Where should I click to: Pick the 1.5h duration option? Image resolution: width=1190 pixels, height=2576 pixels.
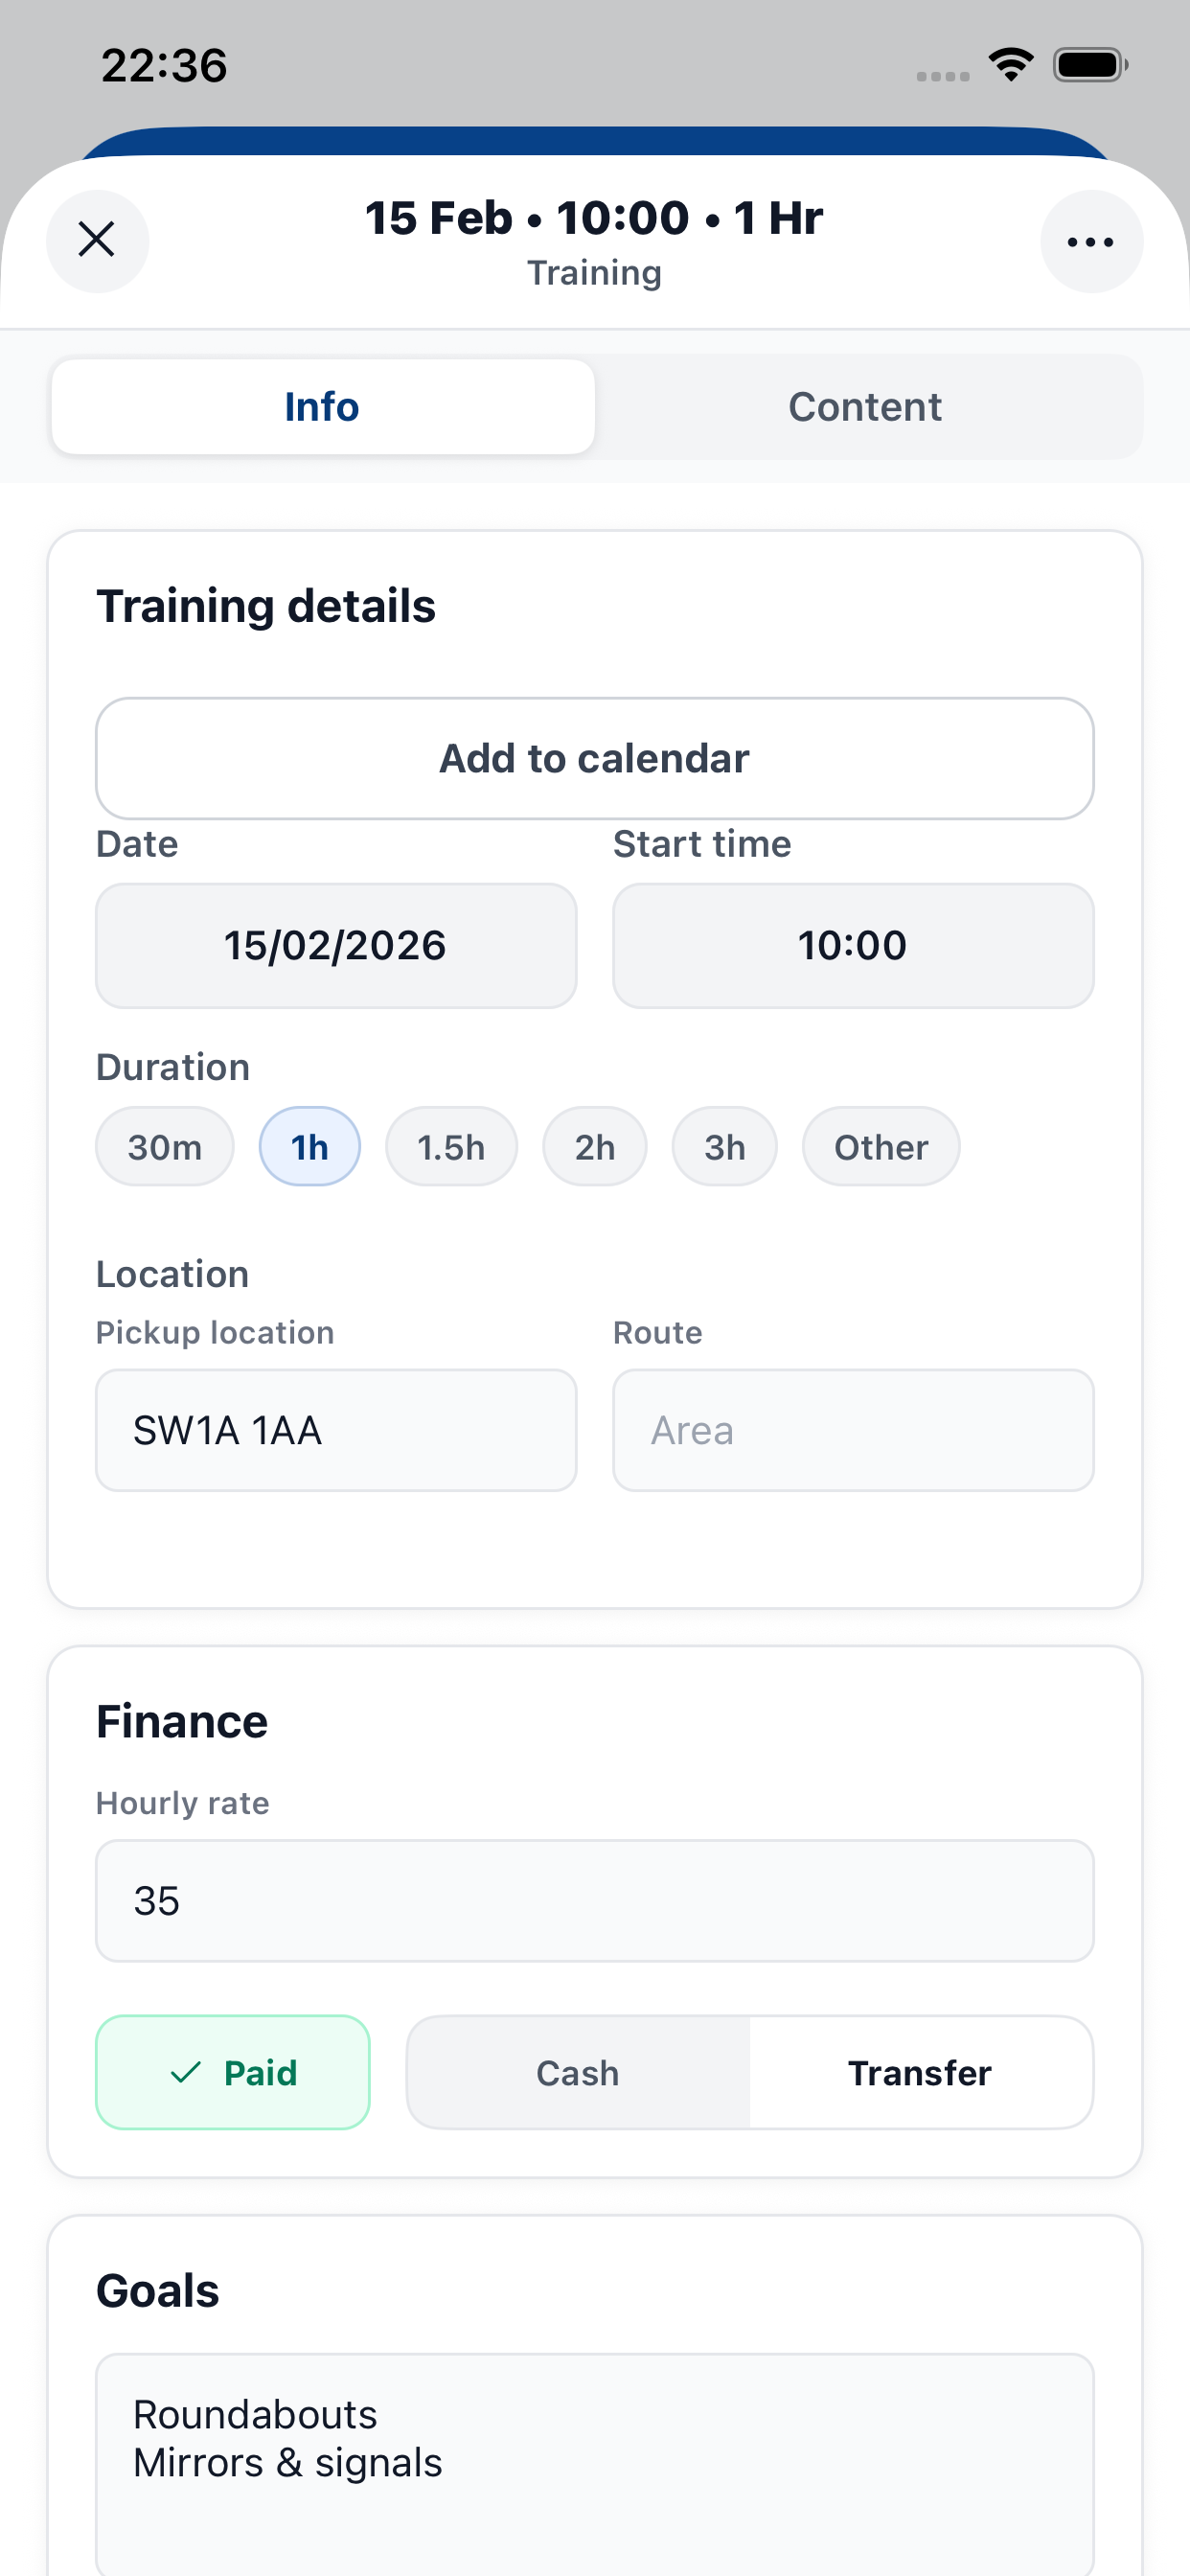(451, 1147)
